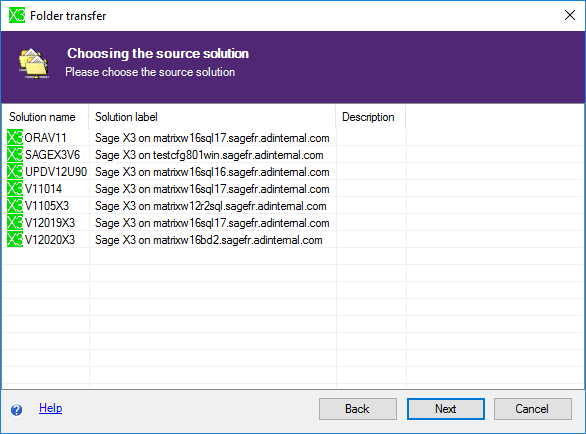Close the Folder transfer dialog

(x=570, y=15)
